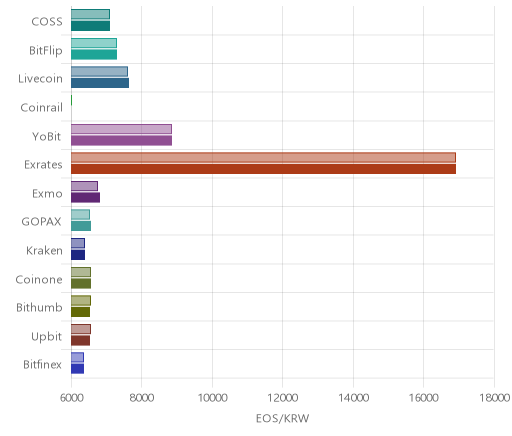Select the navy Kraken lower bar
This screenshot has width=512, height=436.
pos(78,255)
